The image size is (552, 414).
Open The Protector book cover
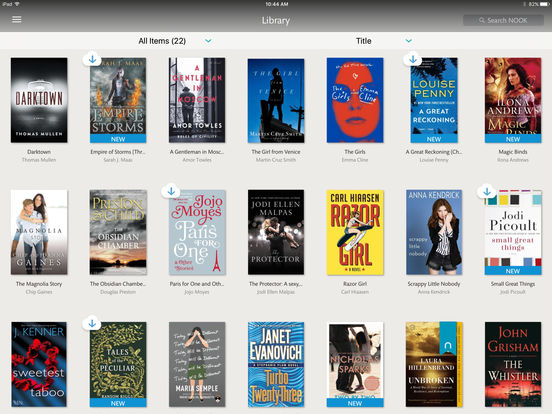click(276, 232)
